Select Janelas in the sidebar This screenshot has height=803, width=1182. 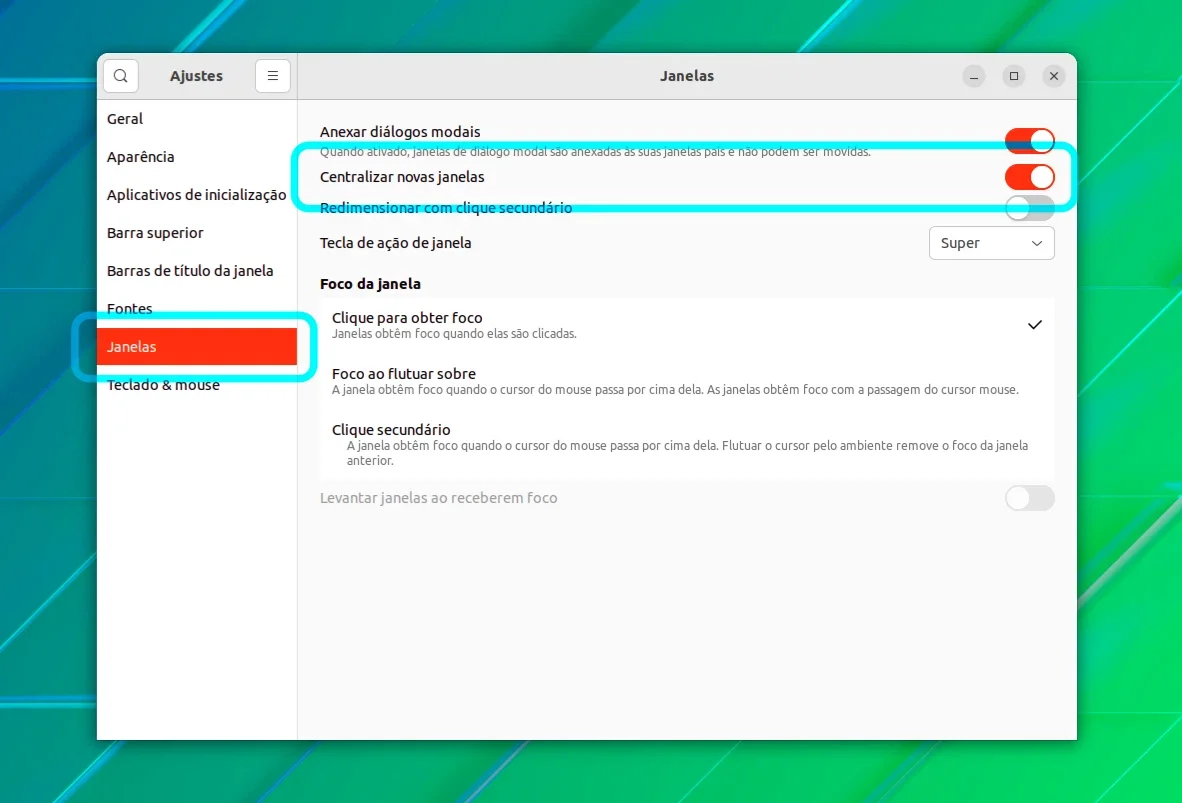[197, 347]
